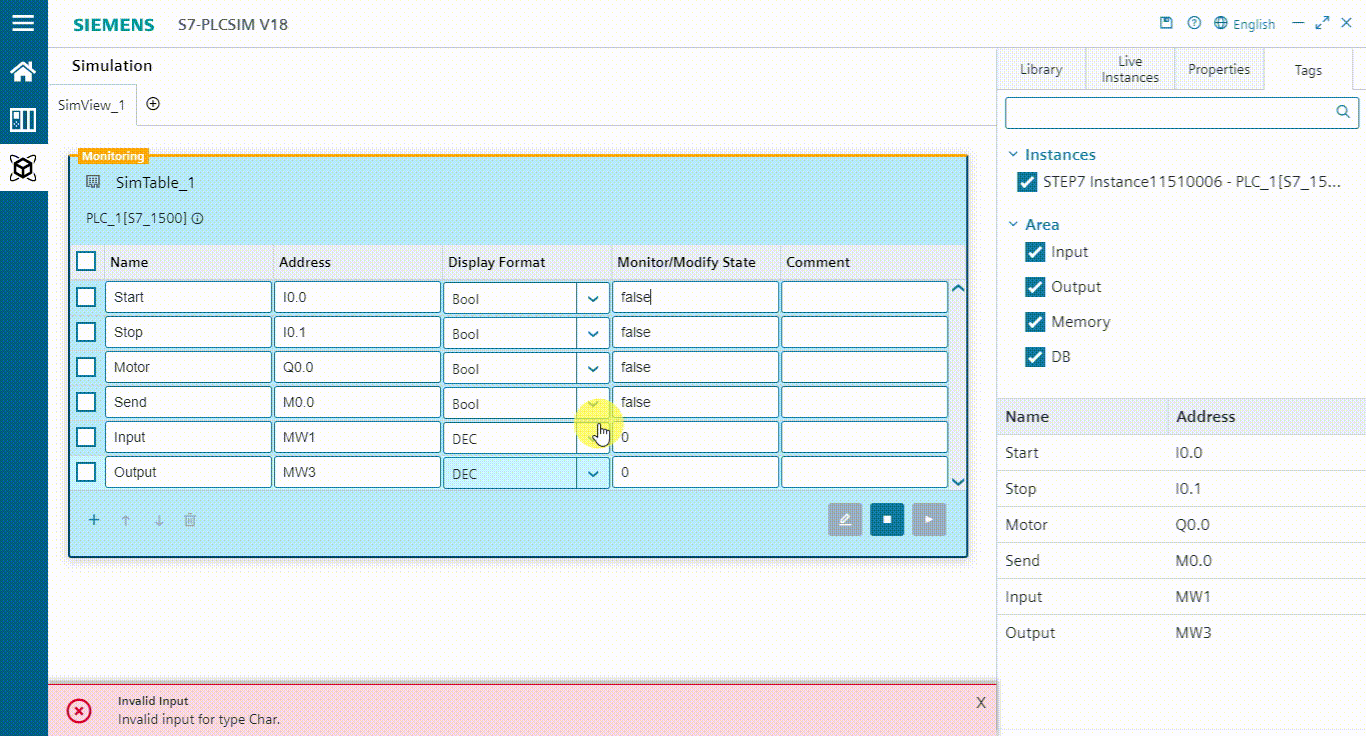
Task: Check the Stop row checkbox
Action: click(86, 331)
